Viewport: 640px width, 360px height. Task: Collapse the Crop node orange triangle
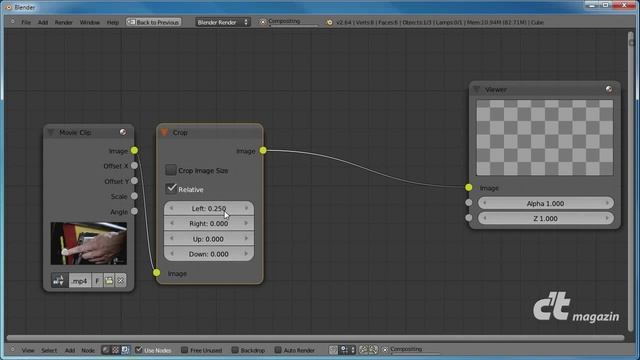click(x=164, y=133)
